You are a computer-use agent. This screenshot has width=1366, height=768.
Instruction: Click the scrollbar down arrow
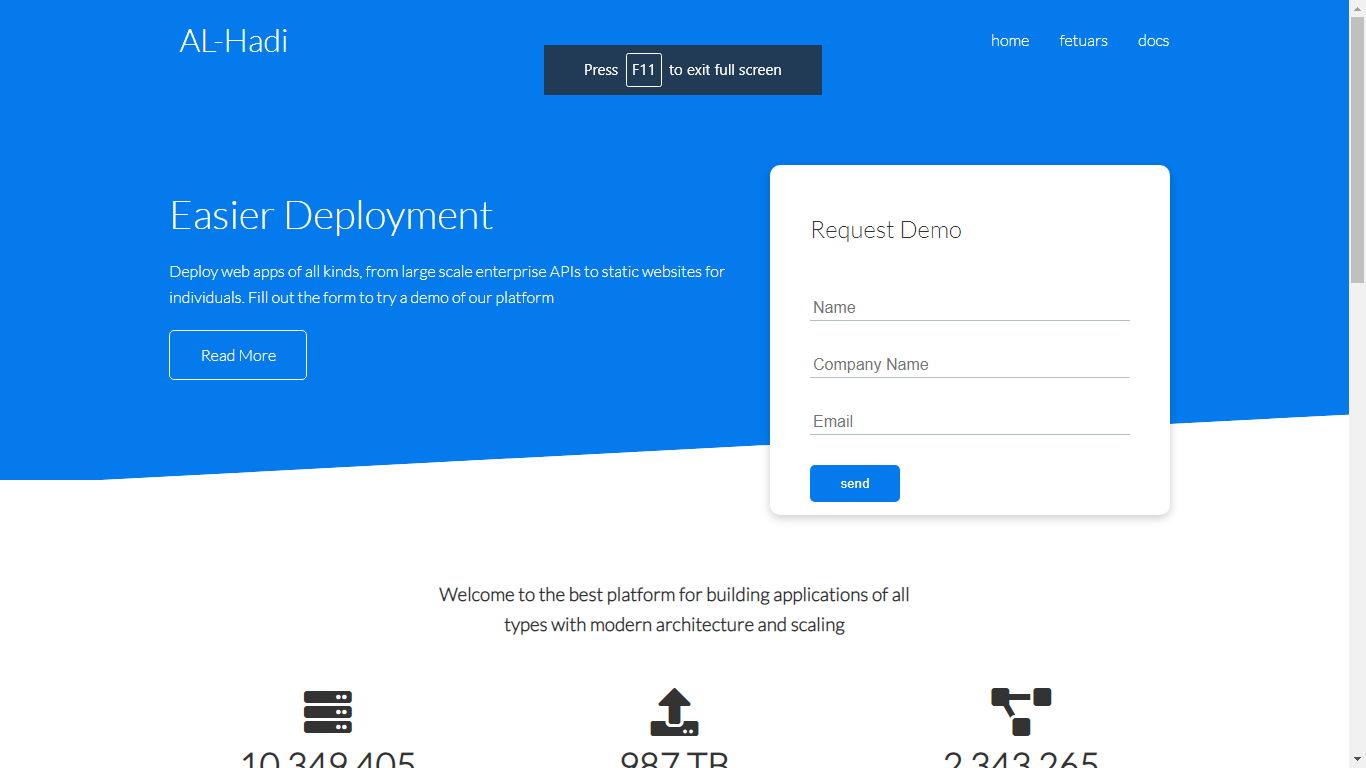1358,759
